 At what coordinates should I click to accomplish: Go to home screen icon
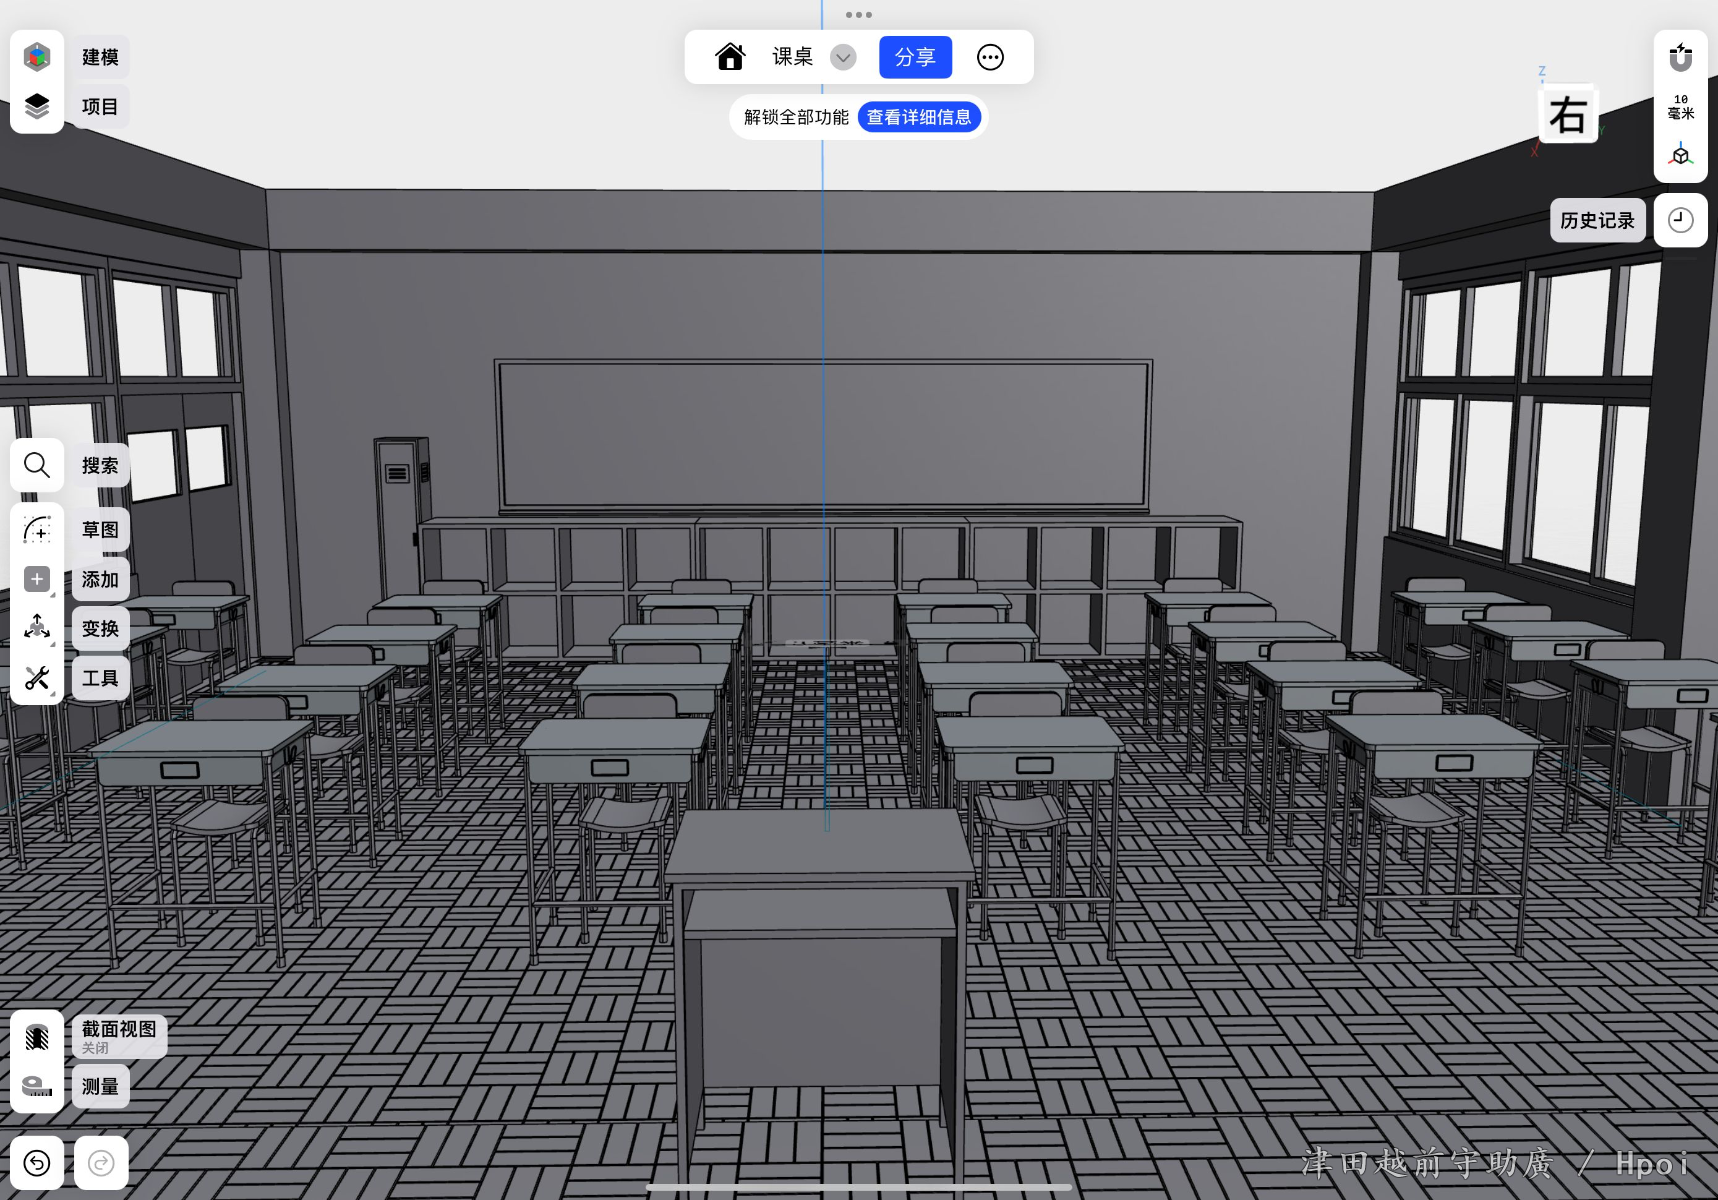730,57
